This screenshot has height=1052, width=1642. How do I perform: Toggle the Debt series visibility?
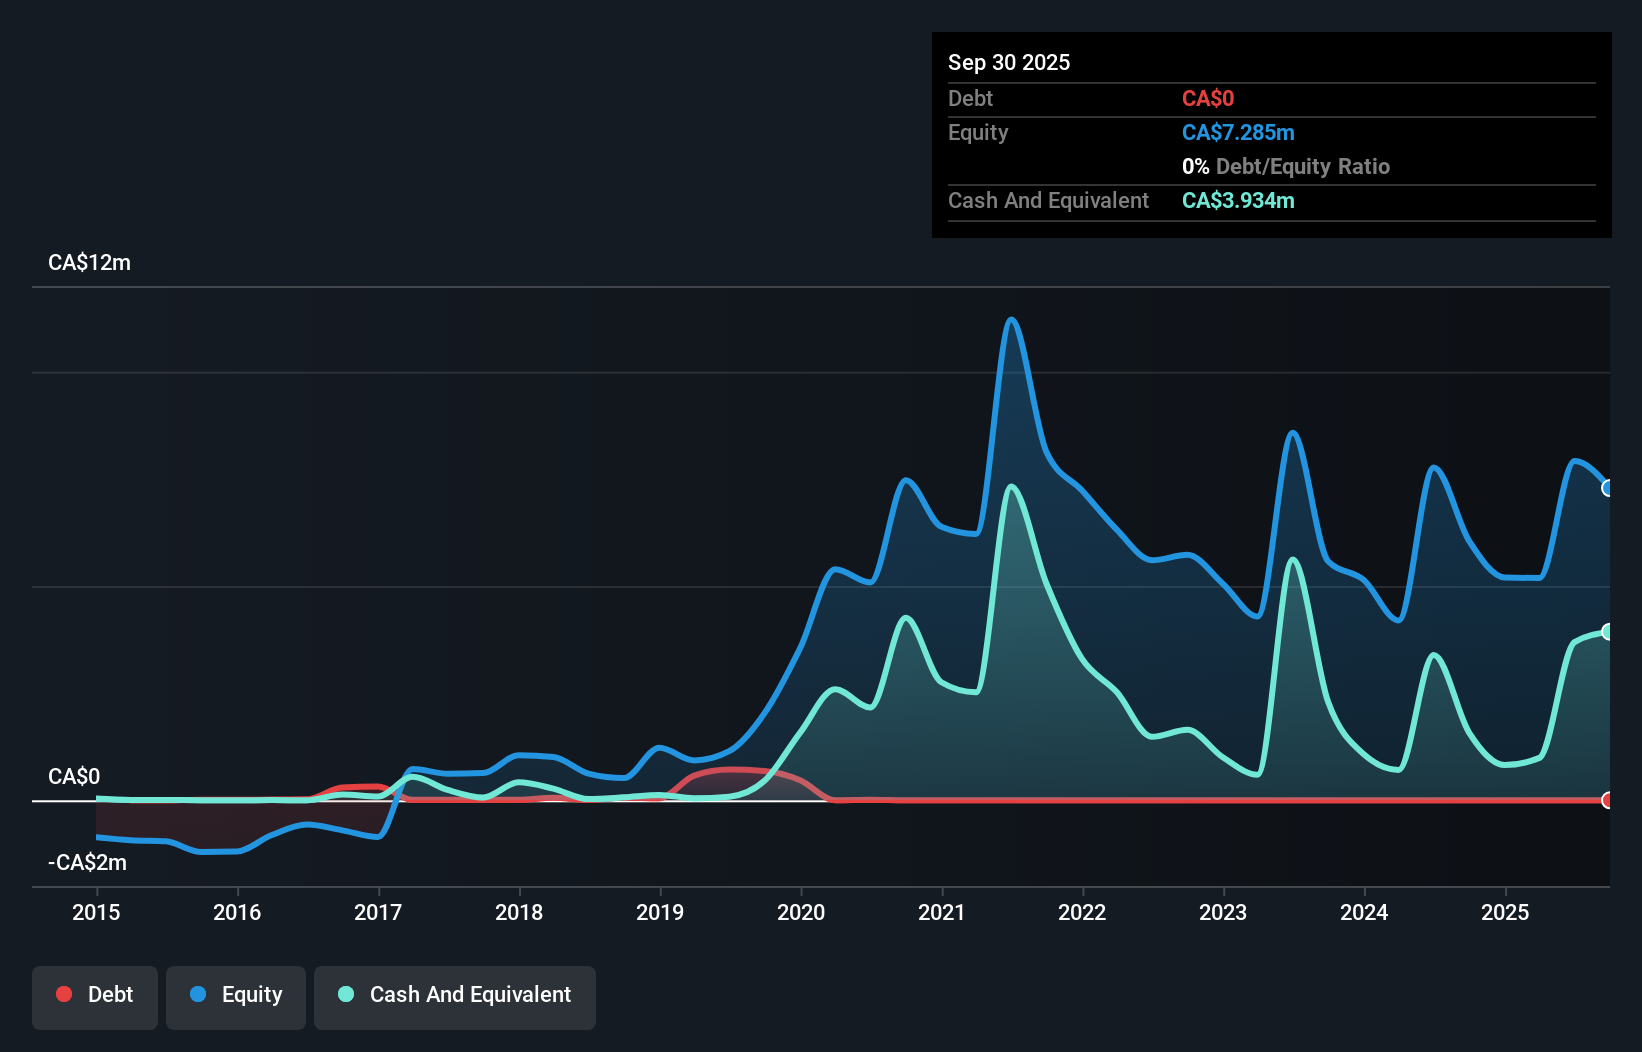click(x=94, y=994)
